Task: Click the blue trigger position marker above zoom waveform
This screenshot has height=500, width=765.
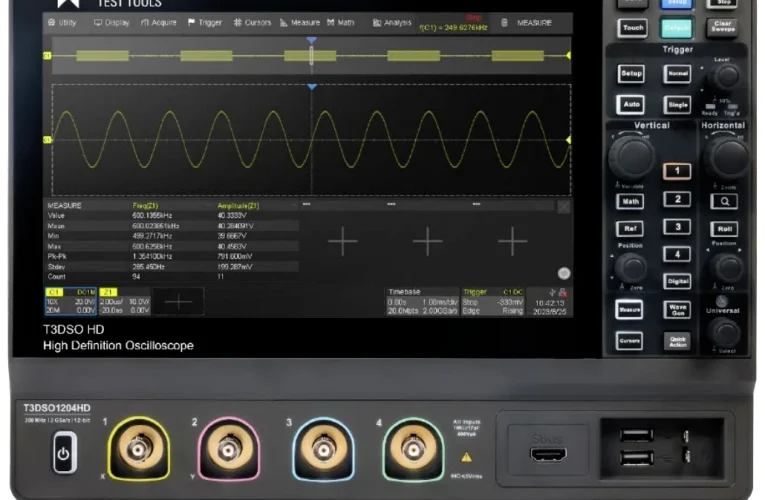Action: (x=312, y=87)
